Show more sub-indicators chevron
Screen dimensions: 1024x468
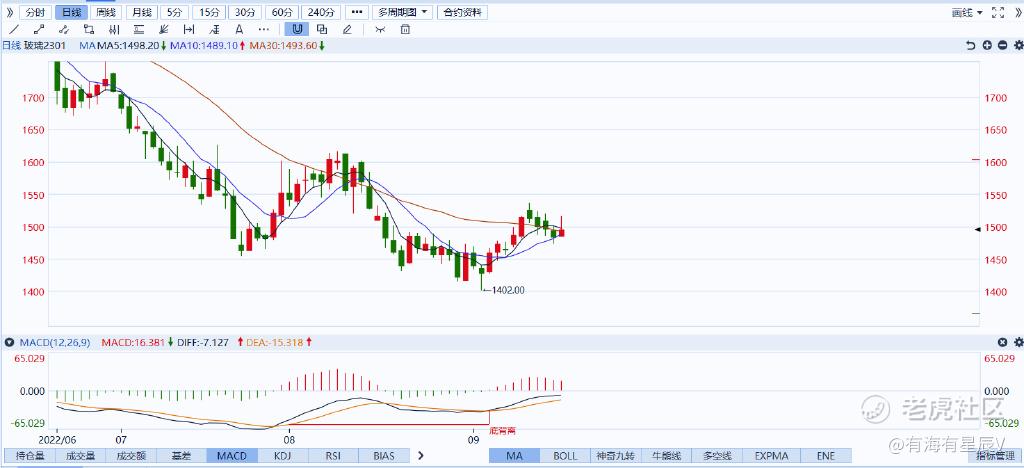coord(421,456)
